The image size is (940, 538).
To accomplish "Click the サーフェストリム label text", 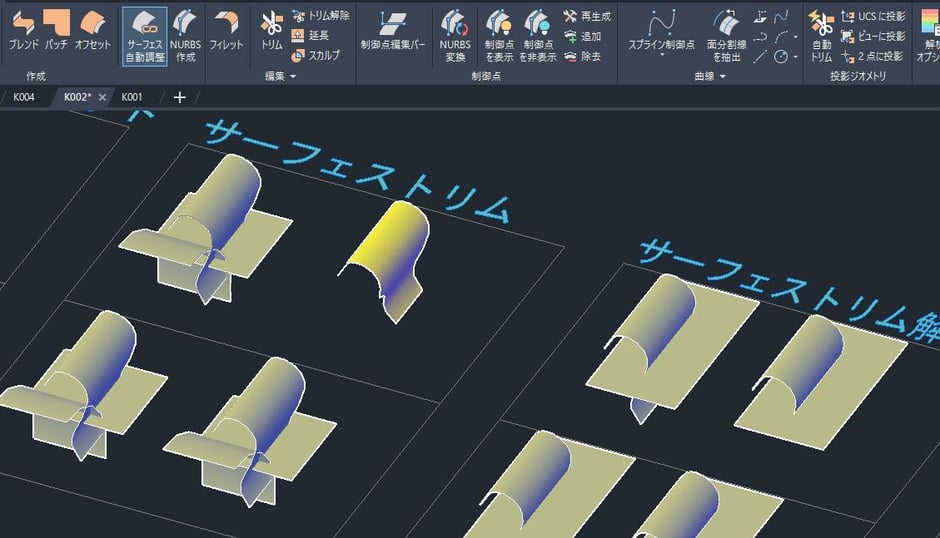I will pyautogui.click(x=358, y=171).
